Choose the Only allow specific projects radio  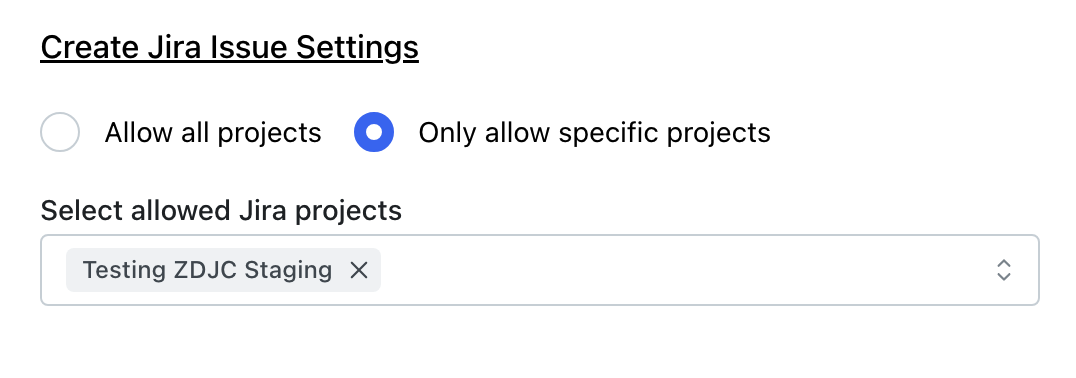[x=374, y=132]
